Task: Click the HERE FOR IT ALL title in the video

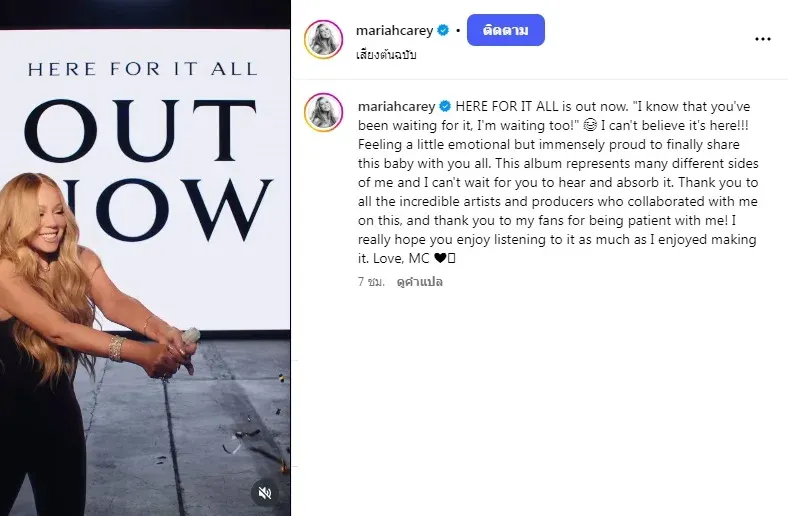Action: click(x=143, y=69)
